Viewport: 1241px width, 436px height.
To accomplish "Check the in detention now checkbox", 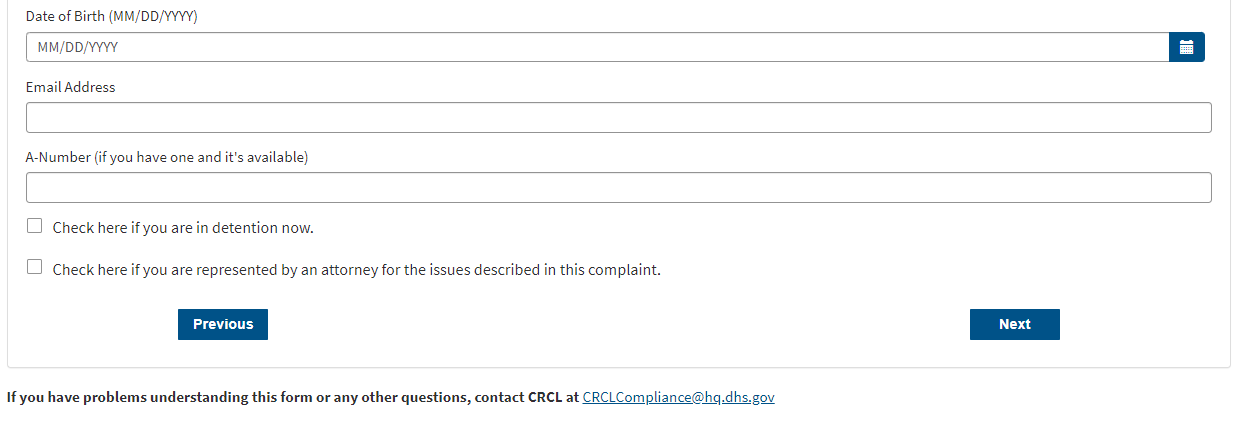I will (35, 226).
